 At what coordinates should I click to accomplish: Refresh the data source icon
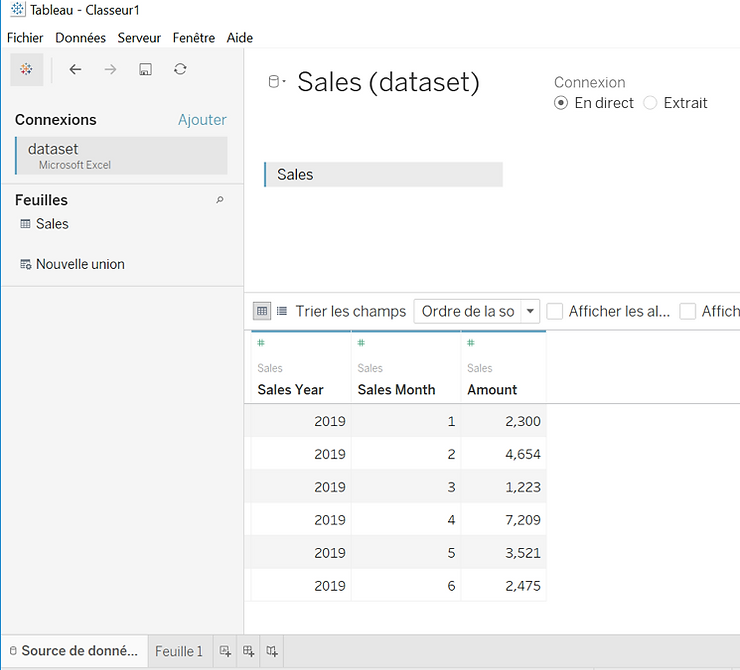click(180, 69)
